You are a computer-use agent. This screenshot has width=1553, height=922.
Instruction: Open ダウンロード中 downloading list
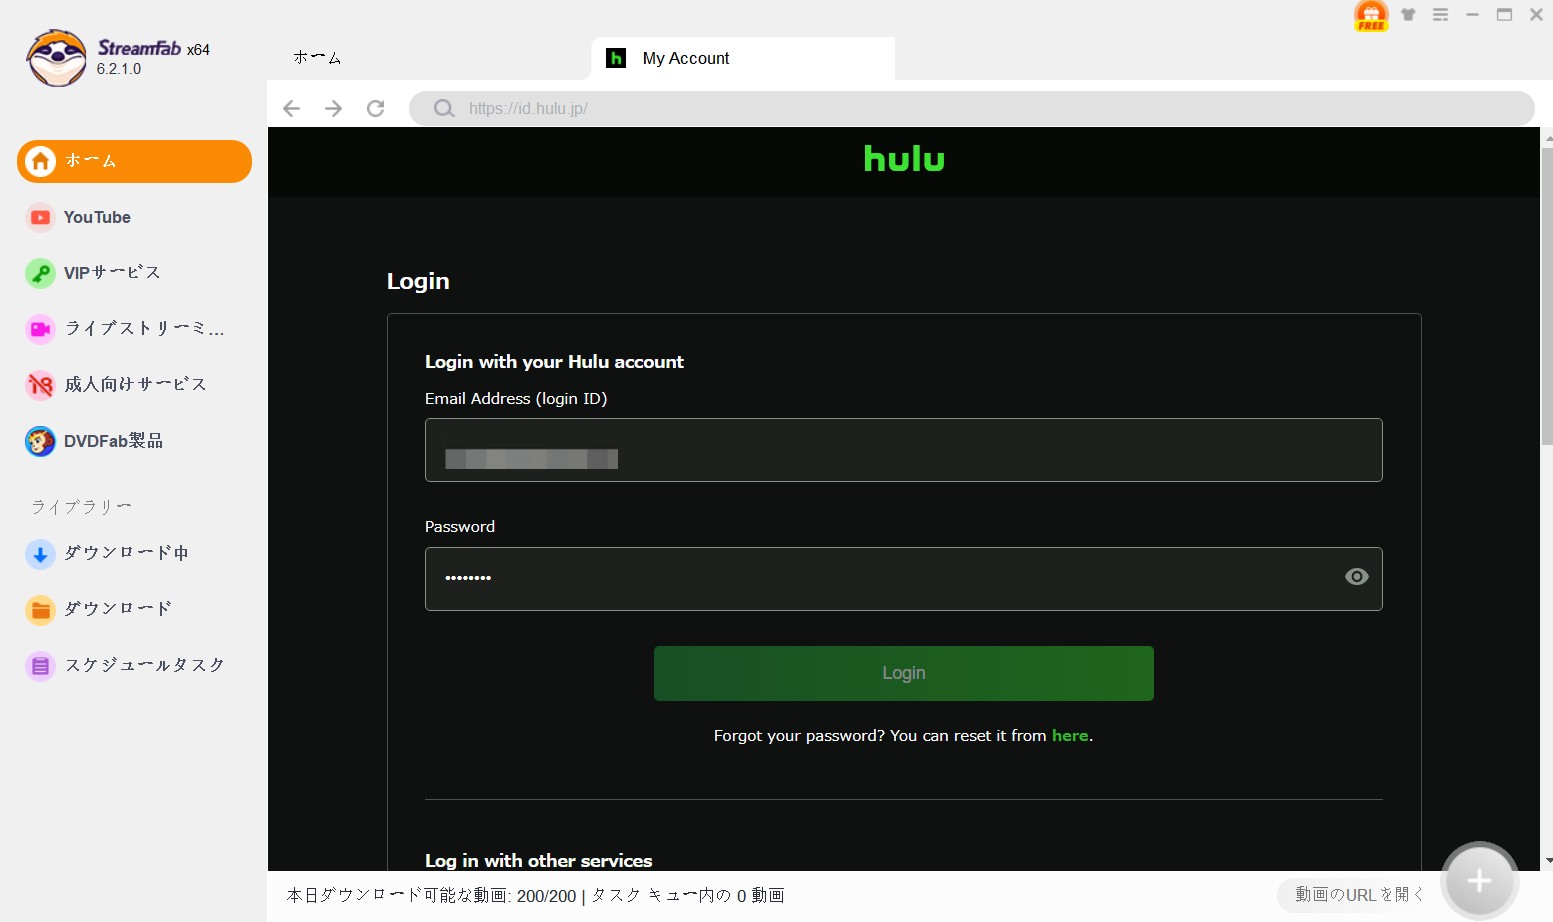pyautogui.click(x=134, y=553)
